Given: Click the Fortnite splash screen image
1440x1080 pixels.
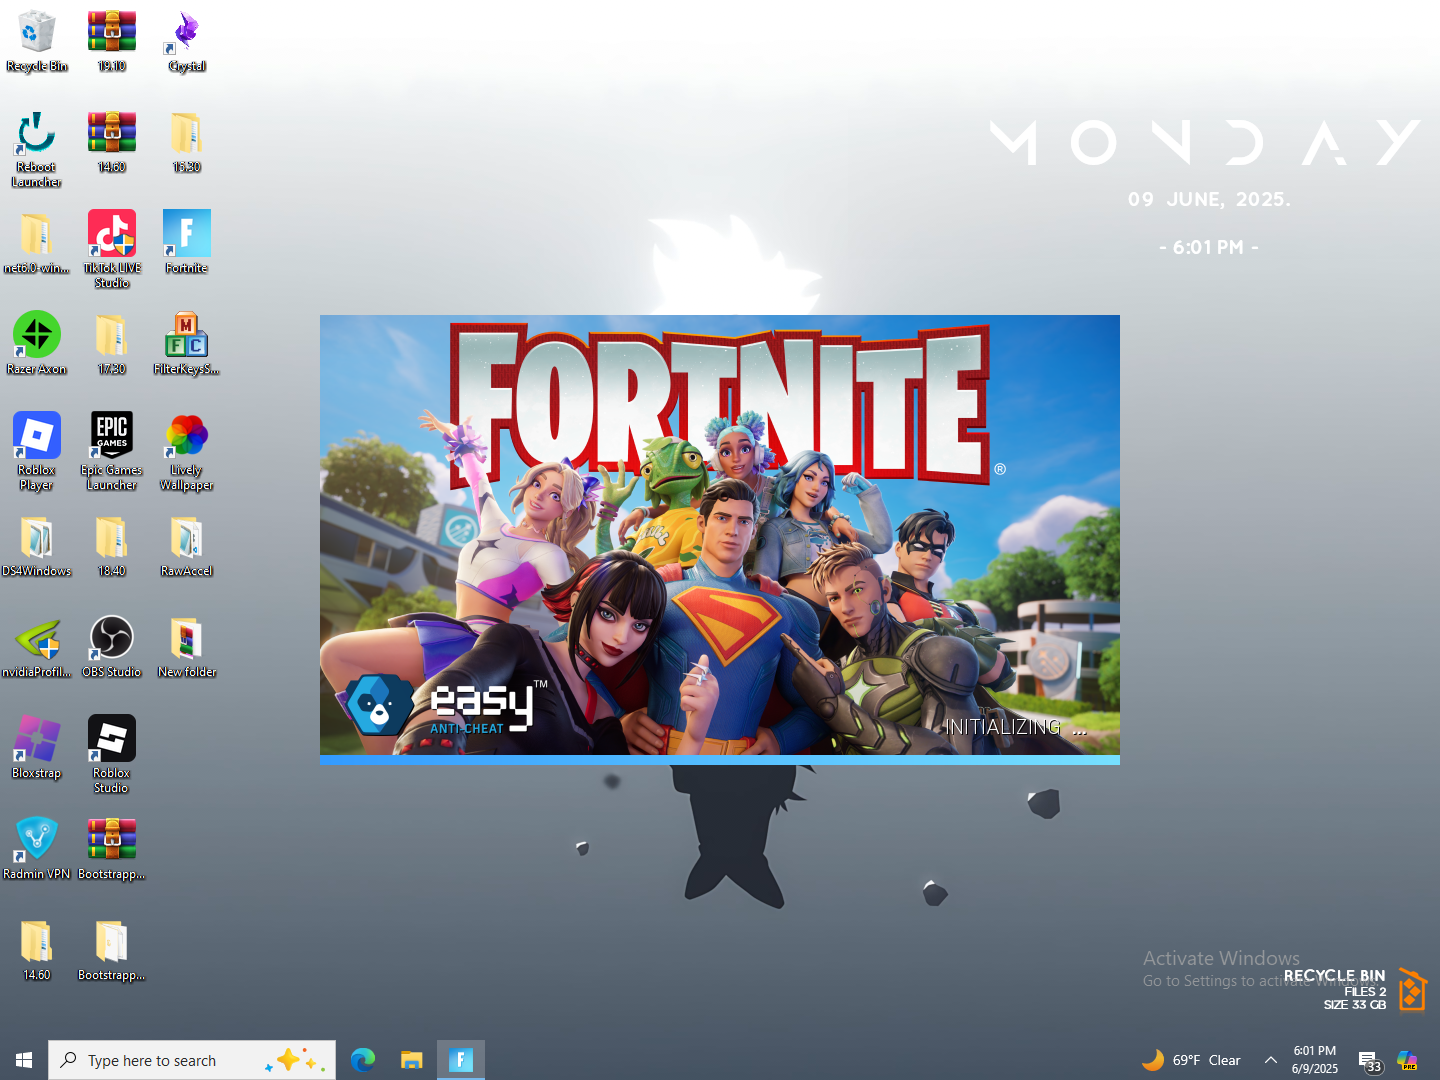Looking at the screenshot, I should [x=720, y=535].
